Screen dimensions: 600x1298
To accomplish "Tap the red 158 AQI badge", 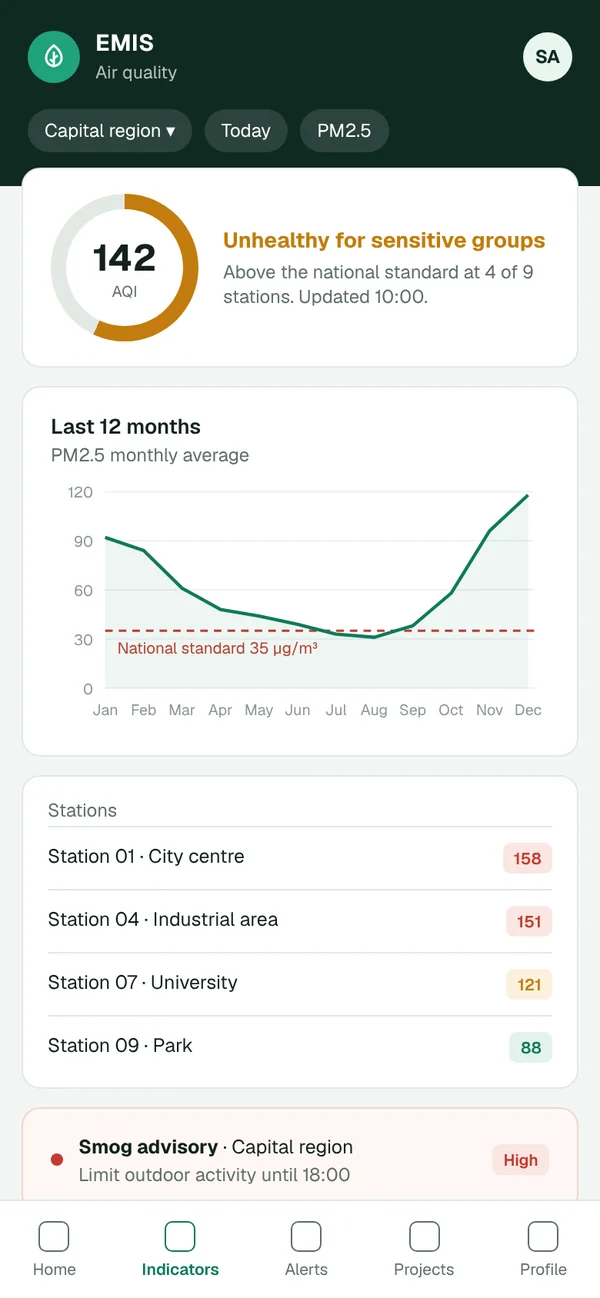I will 527,859.
